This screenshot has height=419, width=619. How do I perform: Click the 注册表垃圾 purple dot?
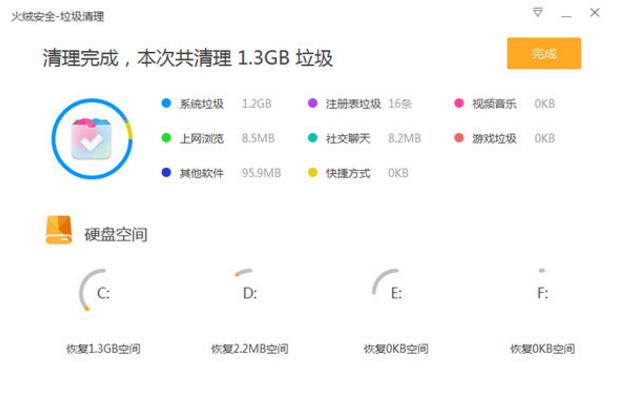(313, 104)
